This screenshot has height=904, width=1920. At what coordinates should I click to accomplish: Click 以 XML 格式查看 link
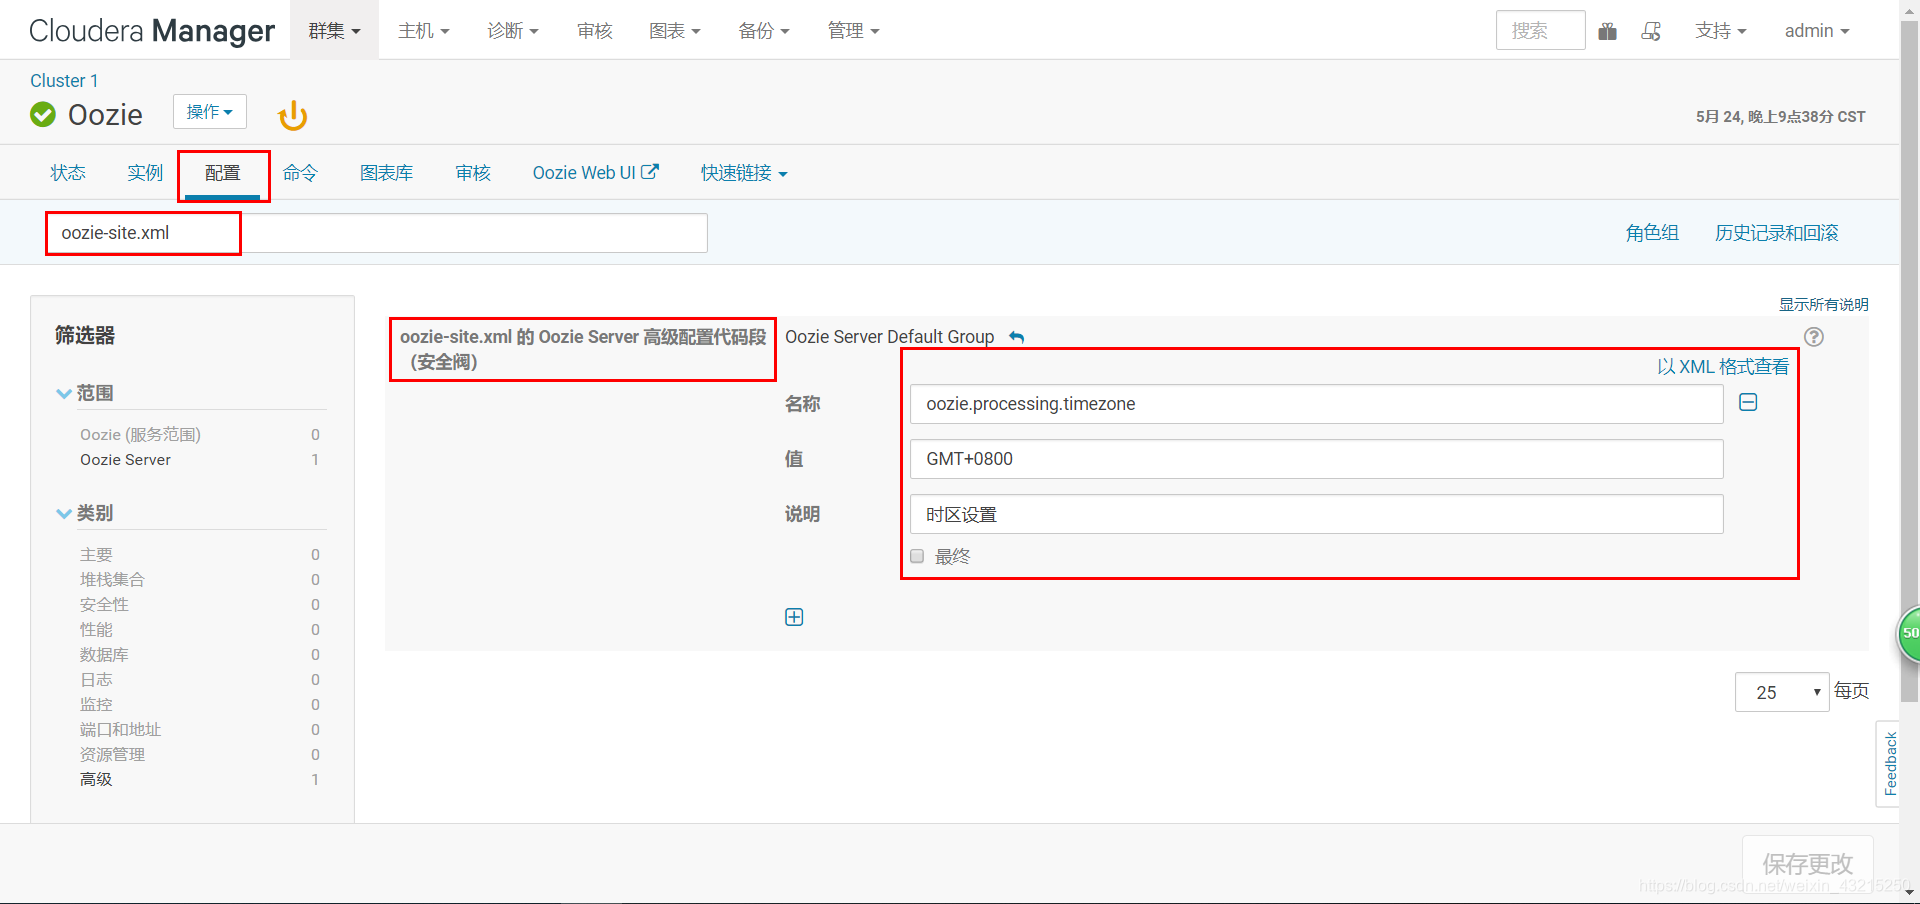(1723, 367)
